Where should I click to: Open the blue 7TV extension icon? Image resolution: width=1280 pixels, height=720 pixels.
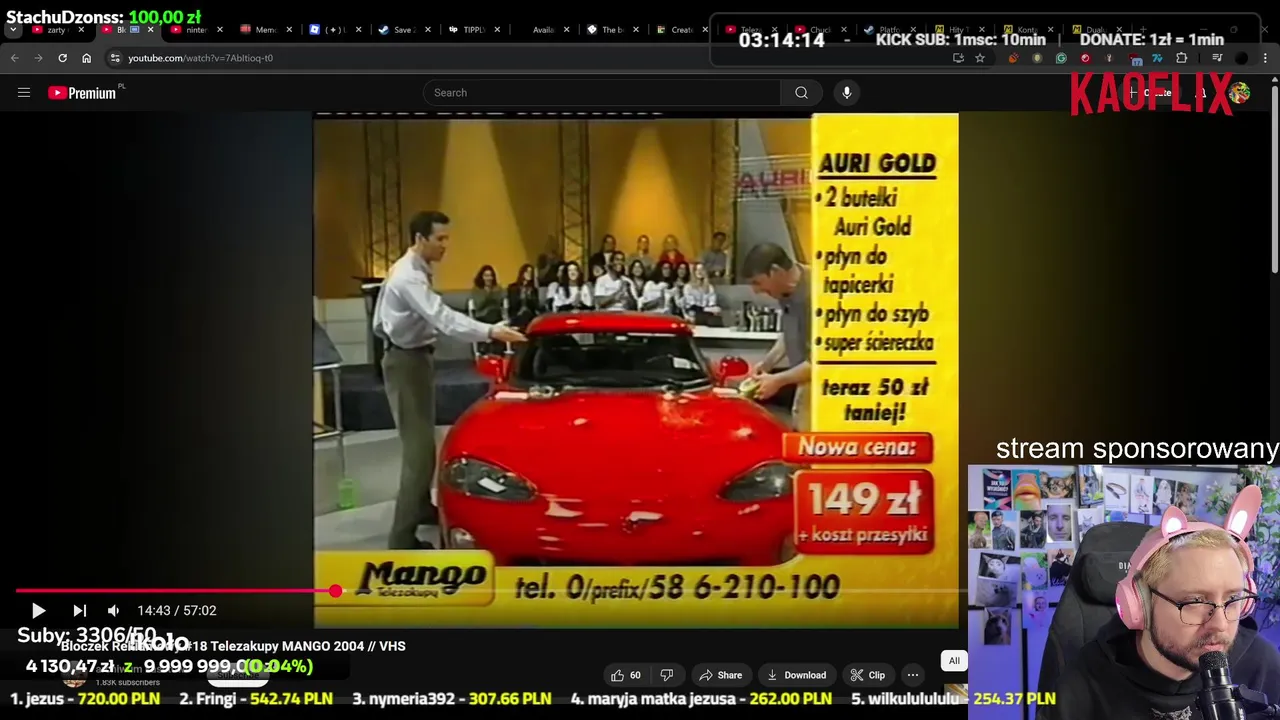(1157, 58)
